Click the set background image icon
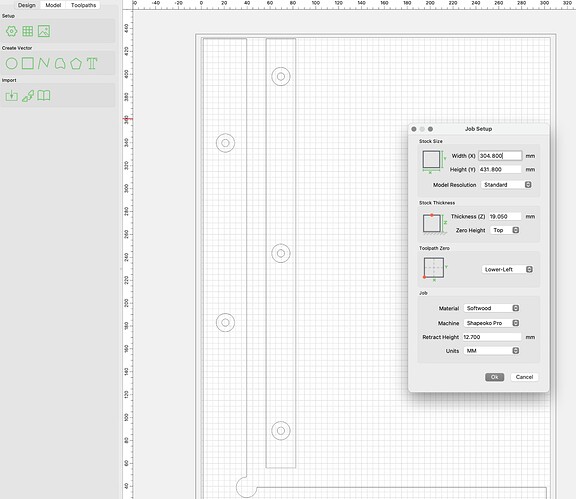The width and height of the screenshot is (576, 499). (44, 31)
